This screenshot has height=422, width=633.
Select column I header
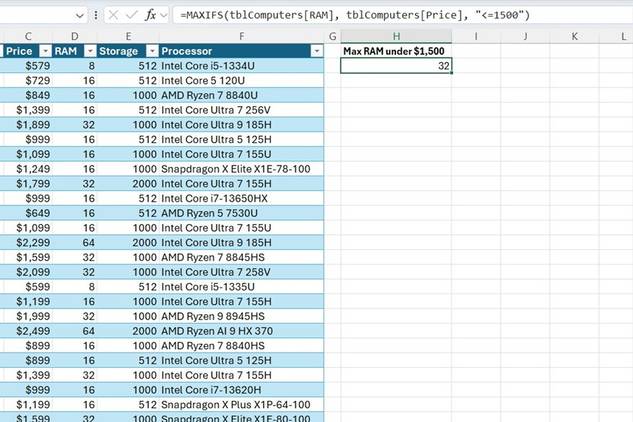coord(476,36)
